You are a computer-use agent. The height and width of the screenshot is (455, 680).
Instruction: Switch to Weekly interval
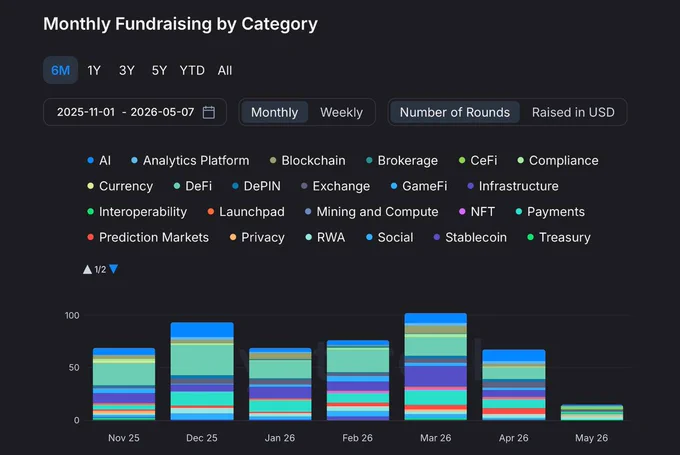tap(341, 112)
